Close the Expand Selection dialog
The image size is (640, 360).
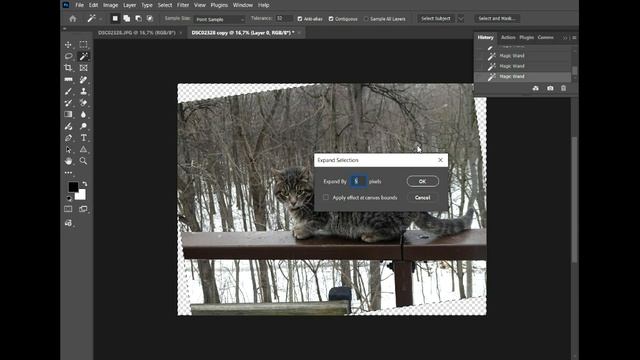pos(440,160)
